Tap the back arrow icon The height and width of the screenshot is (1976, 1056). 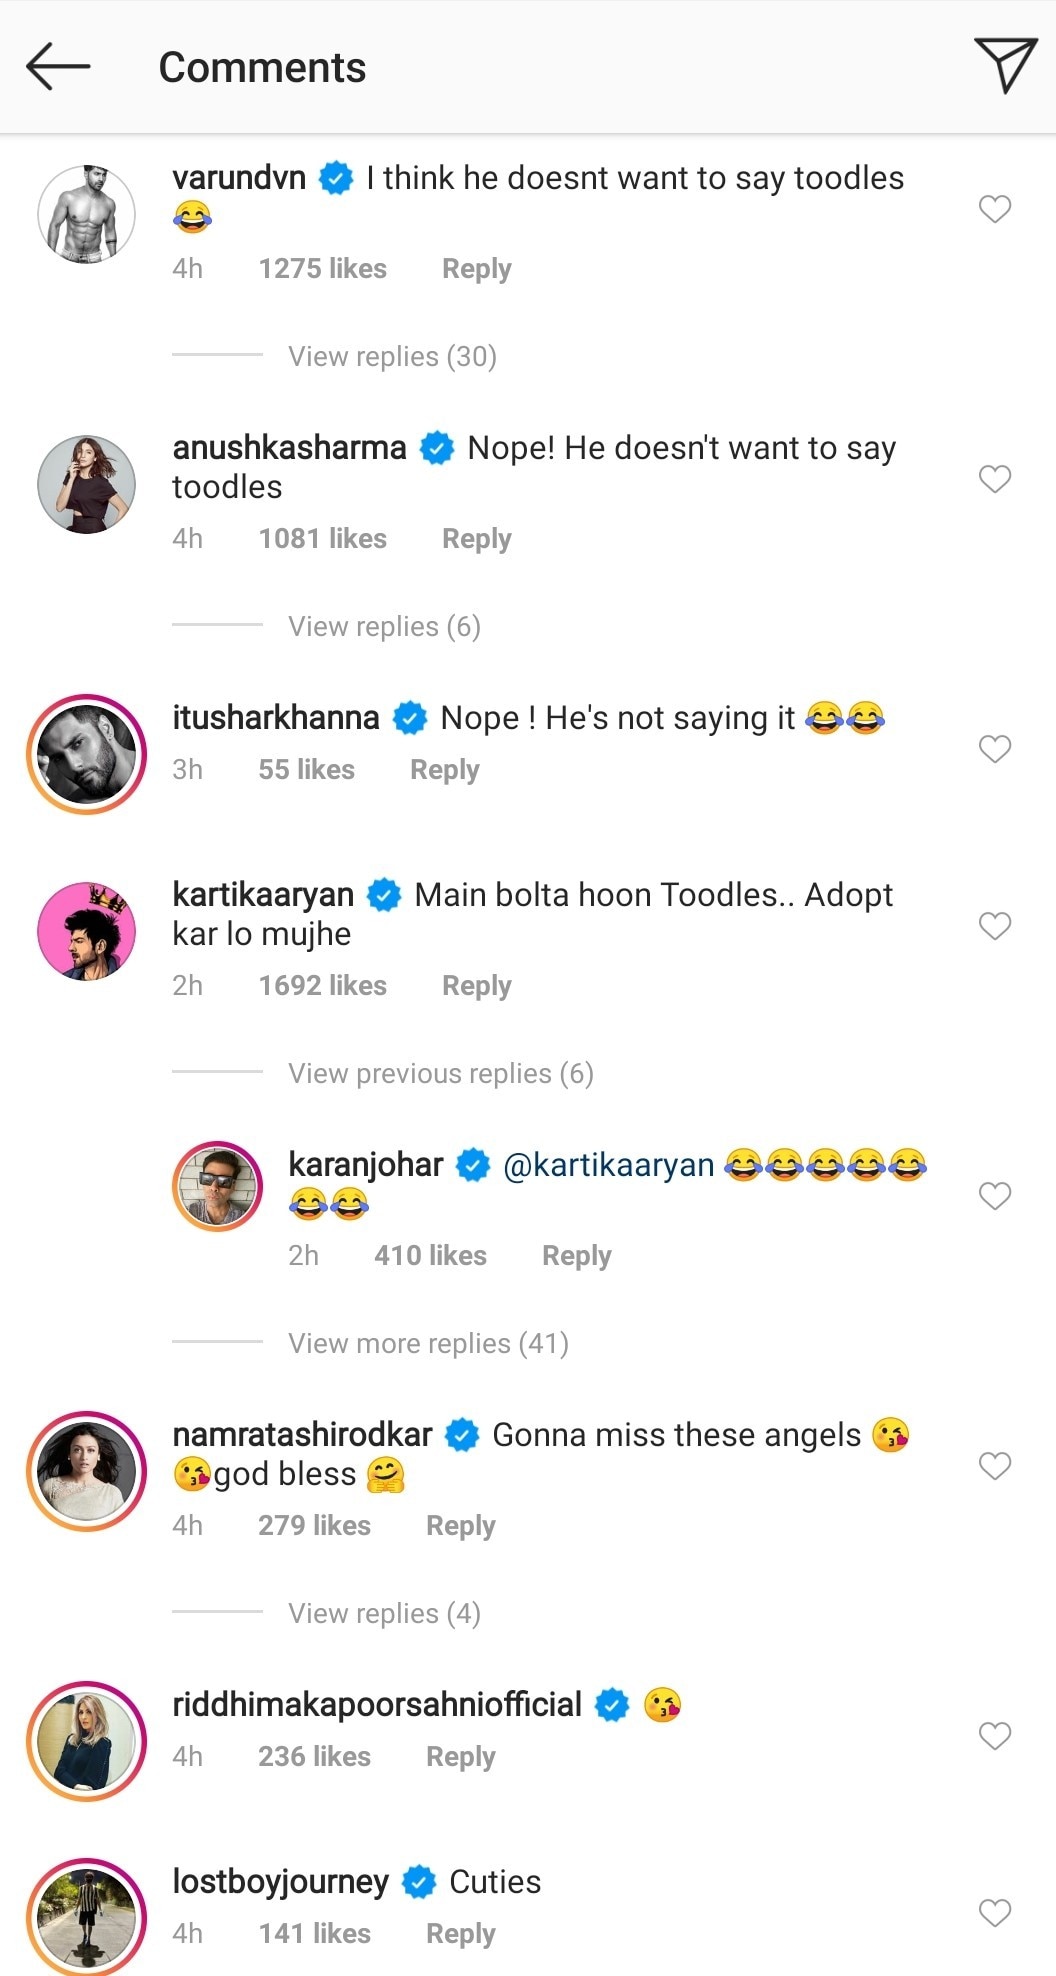pos(58,67)
